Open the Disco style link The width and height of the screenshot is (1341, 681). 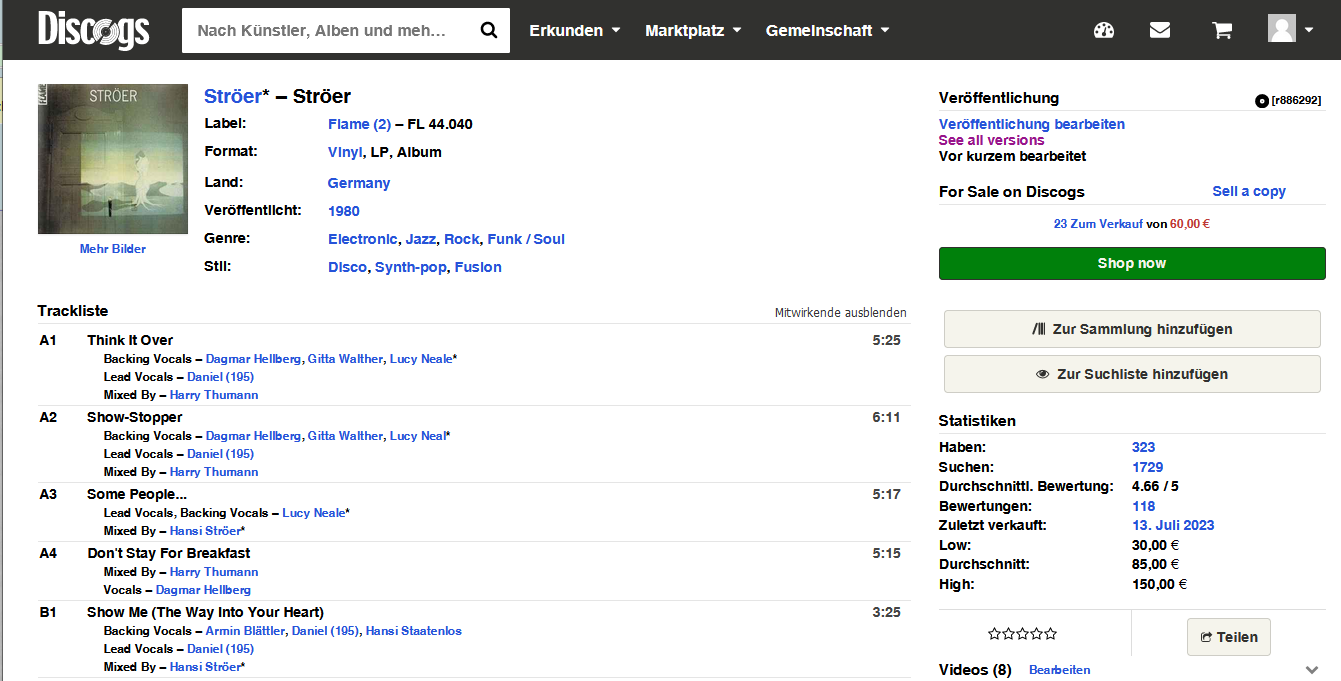(348, 267)
